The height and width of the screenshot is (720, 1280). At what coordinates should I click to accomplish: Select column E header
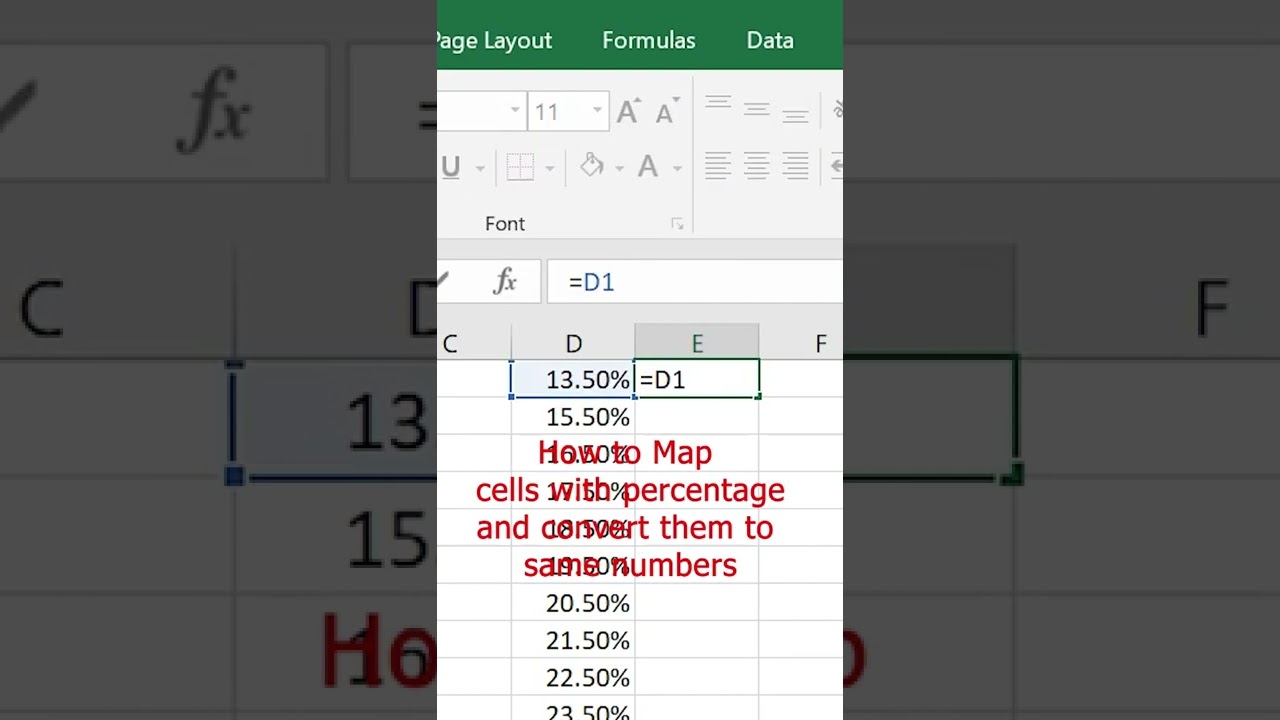pos(697,344)
